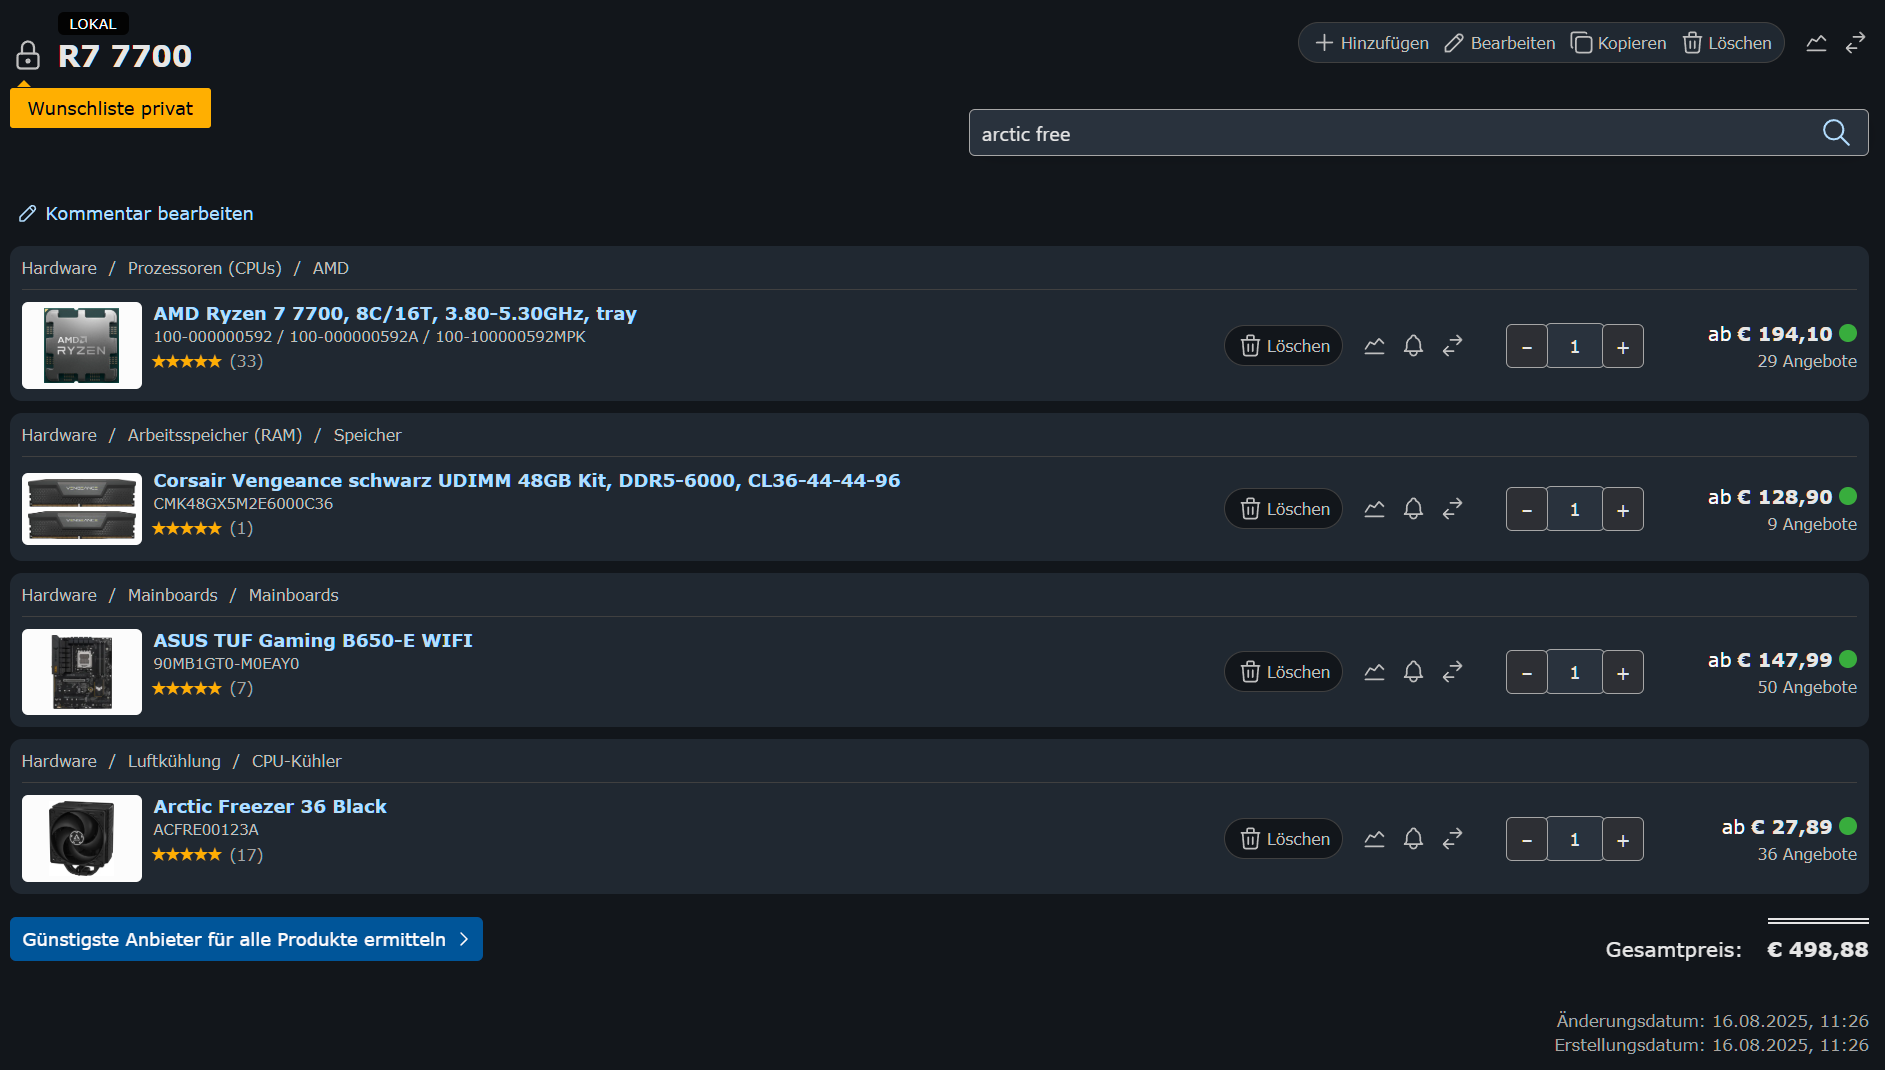
Task: Click the AMD Ryzen CPU thumbnail
Action: pos(82,345)
